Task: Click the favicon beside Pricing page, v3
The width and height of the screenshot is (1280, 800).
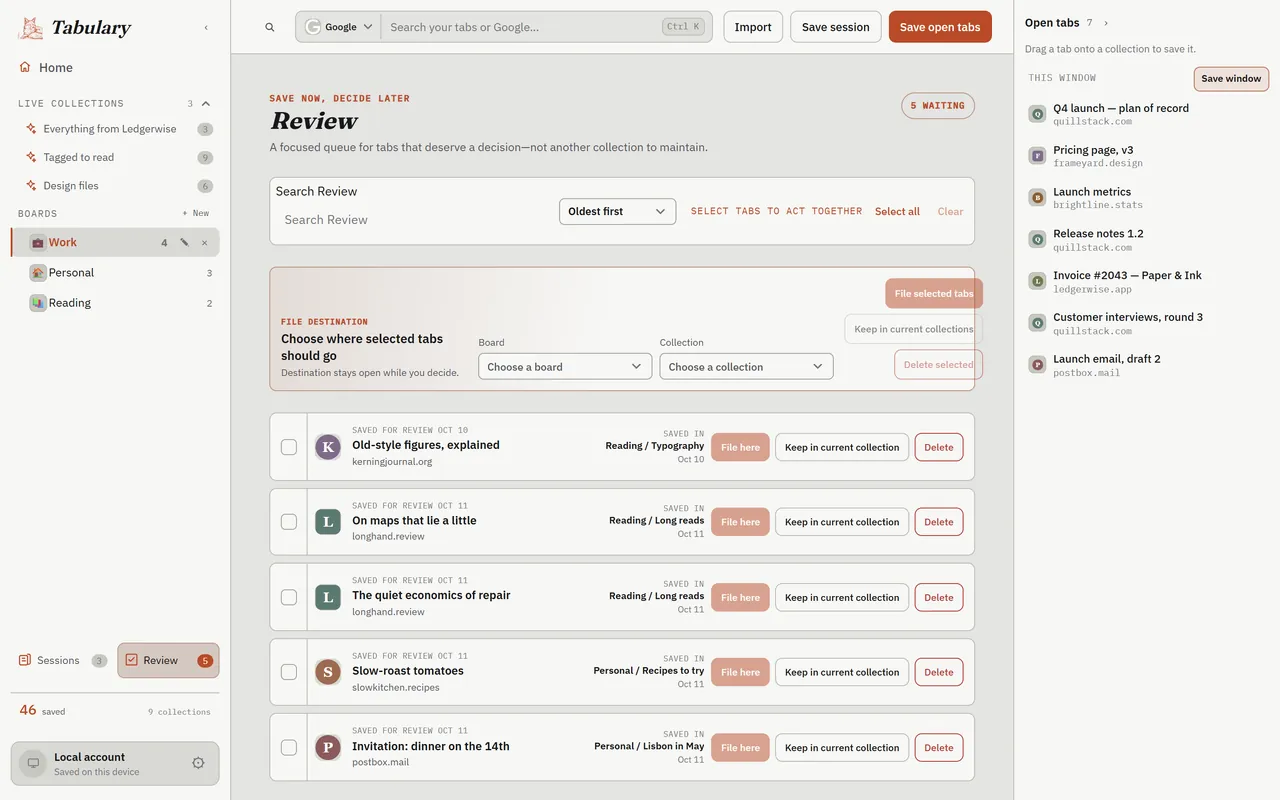Action: (1038, 156)
